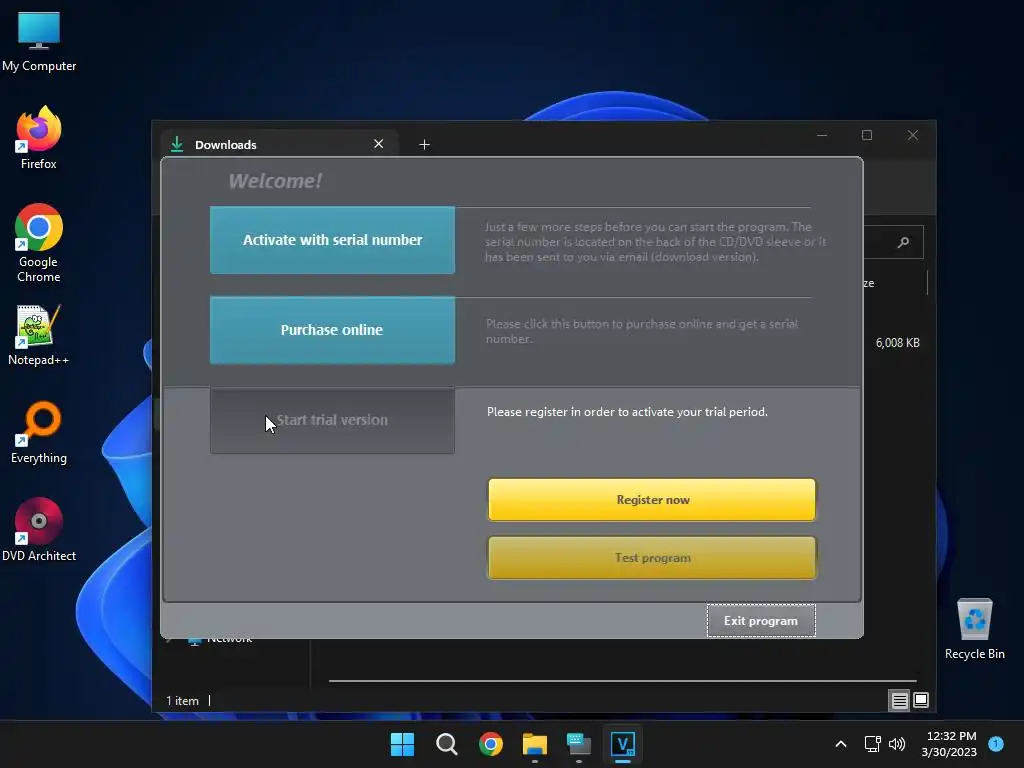1024x768 pixels.
Task: Click the Vegas taskbar icon
Action: tap(622, 744)
